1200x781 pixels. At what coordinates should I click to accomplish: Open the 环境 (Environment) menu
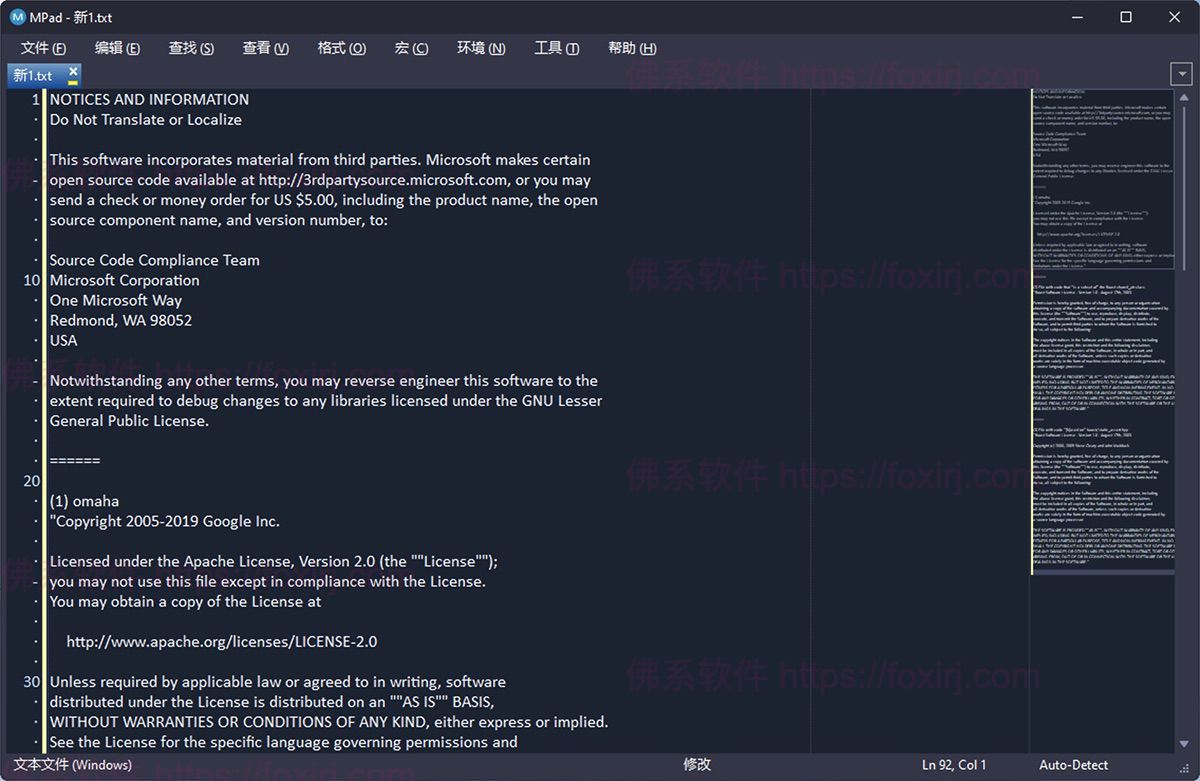click(480, 47)
